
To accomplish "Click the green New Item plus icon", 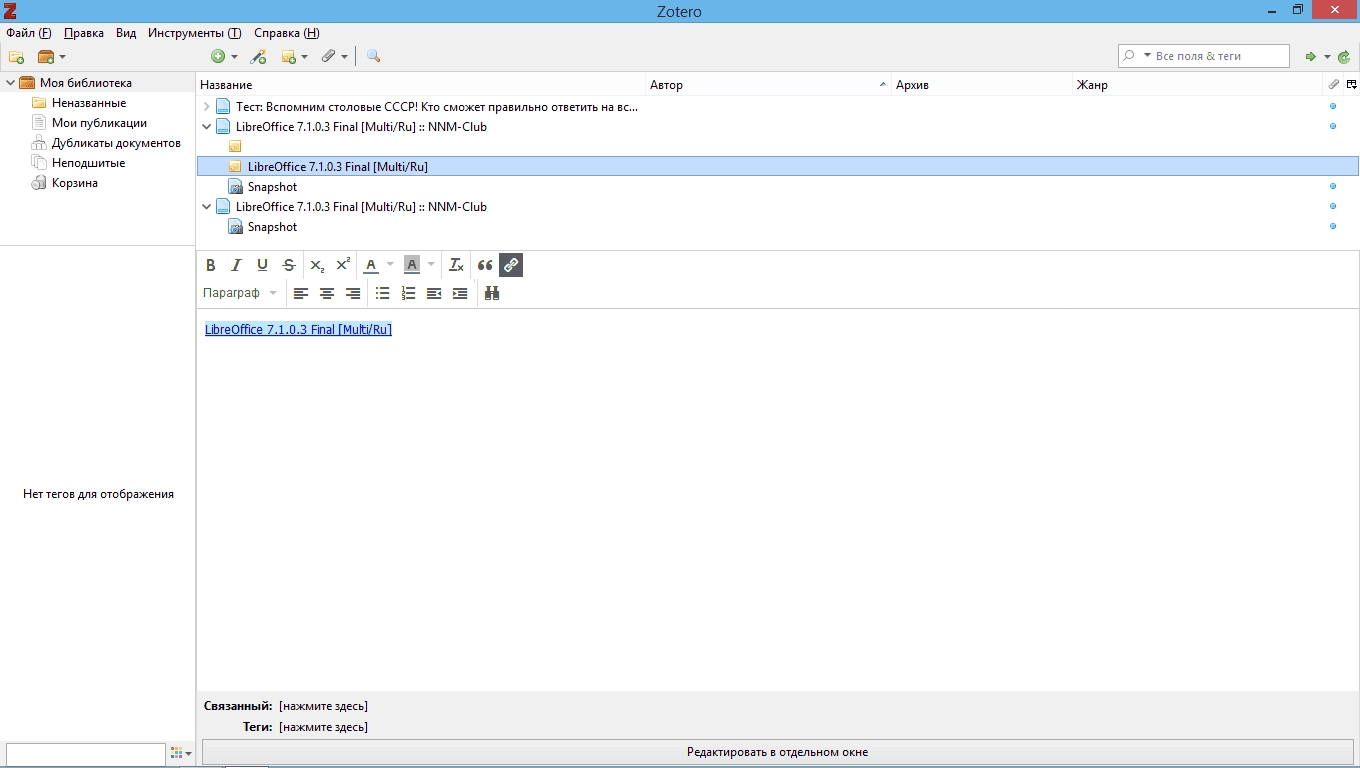I will point(218,57).
